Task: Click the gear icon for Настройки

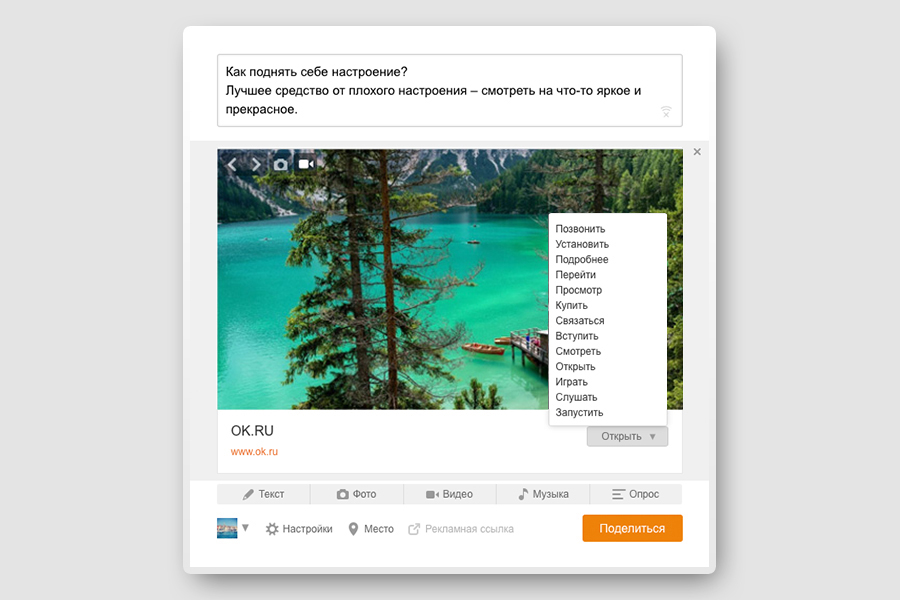Action: (x=272, y=529)
